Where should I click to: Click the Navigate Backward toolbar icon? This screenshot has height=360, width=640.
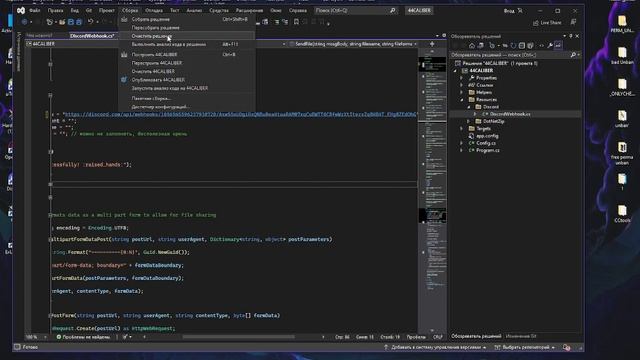[x=24, y=22]
